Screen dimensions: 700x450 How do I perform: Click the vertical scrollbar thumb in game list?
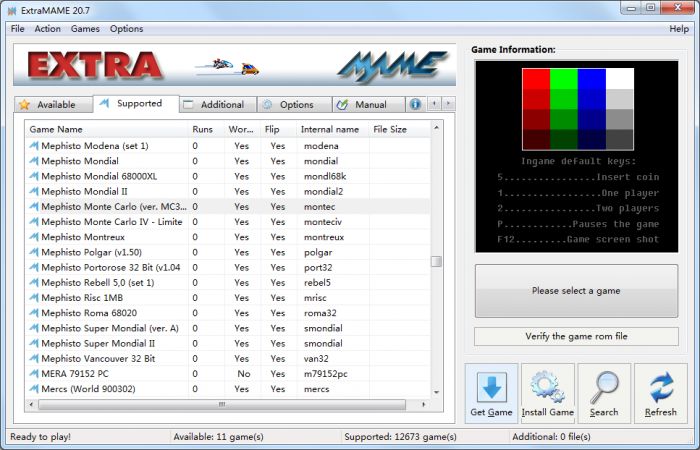tap(436, 261)
